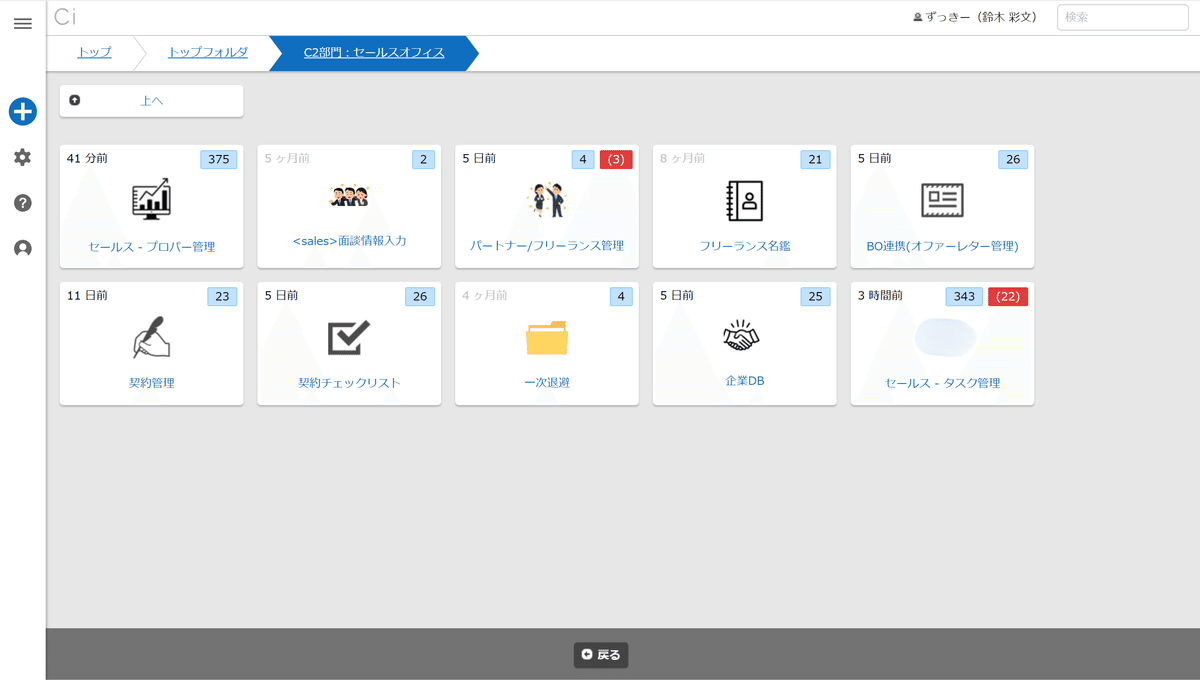The width and height of the screenshot is (1200, 680).
Task: Open the settings gear icon in sidebar
Action: tap(22, 157)
